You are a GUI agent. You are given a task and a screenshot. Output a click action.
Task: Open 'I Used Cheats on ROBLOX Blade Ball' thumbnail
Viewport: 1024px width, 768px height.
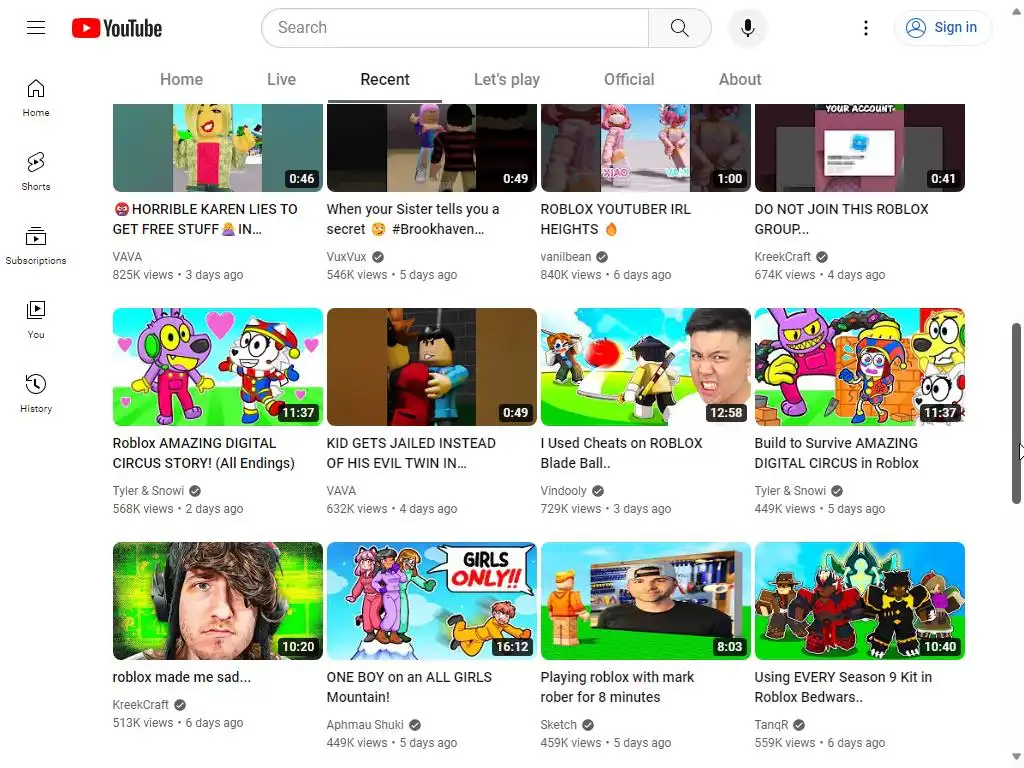(x=646, y=367)
